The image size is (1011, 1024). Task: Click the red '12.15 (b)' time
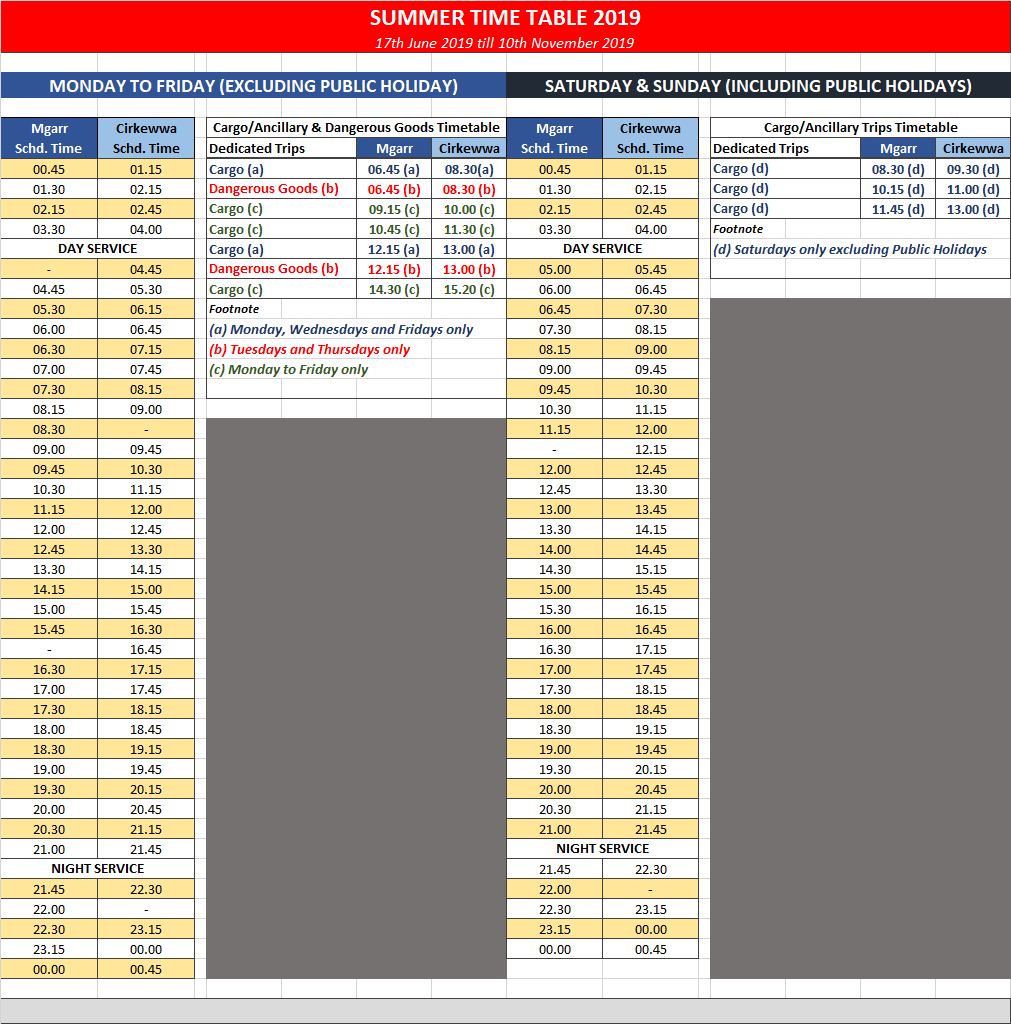[x=394, y=270]
